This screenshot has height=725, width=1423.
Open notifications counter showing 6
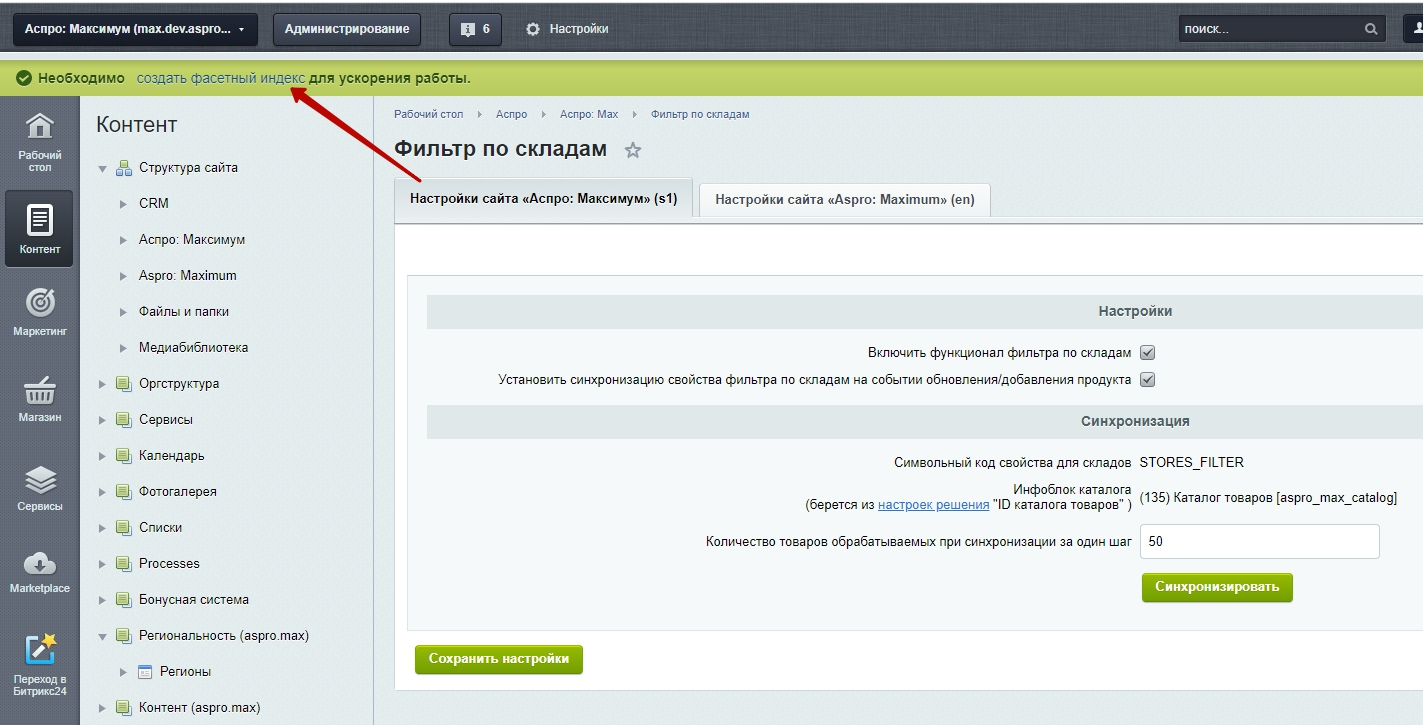point(475,29)
